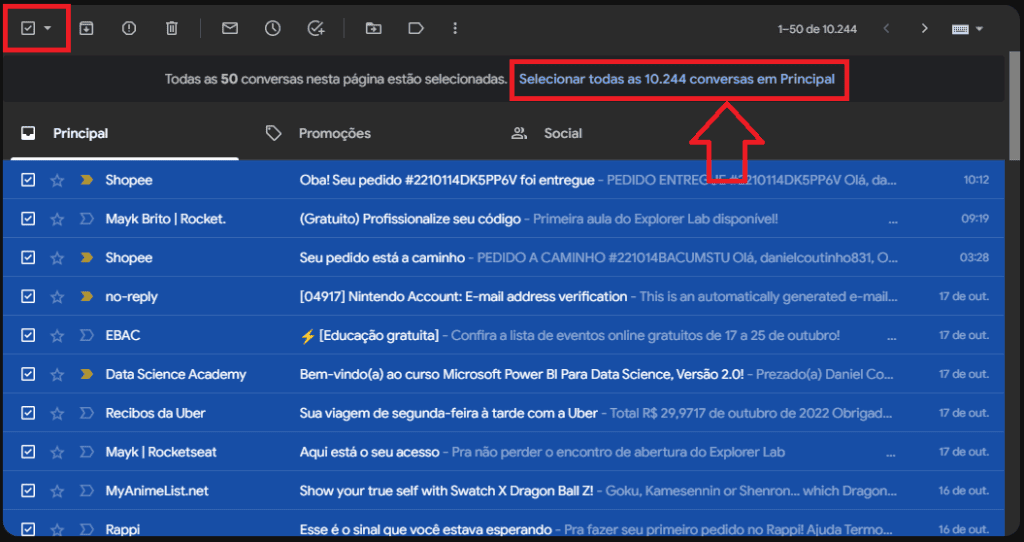The height and width of the screenshot is (542, 1024).
Task: Star the no-reply Nintendo Account email
Action: click(57, 297)
